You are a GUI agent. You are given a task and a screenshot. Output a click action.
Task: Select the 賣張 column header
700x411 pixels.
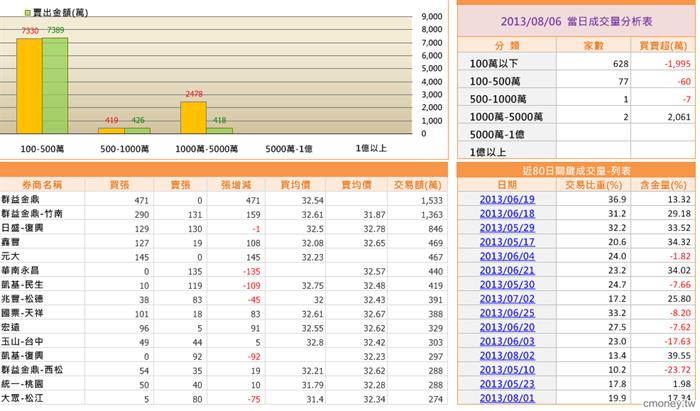[x=180, y=185]
